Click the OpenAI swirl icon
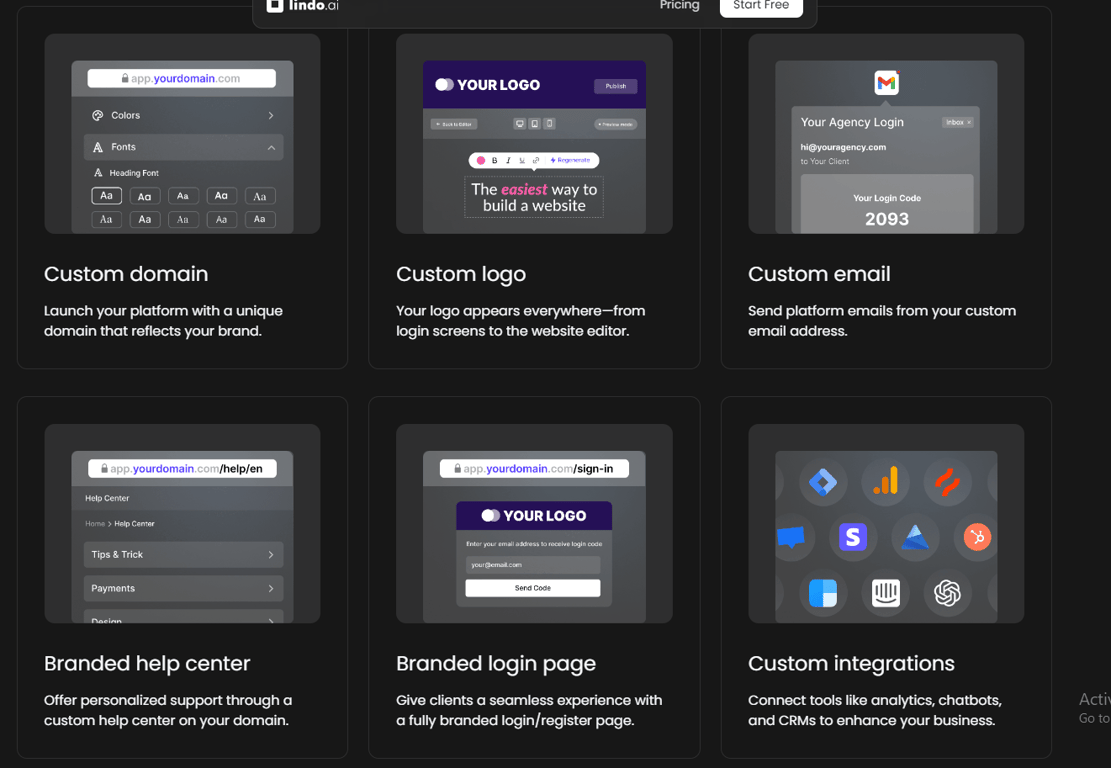The width and height of the screenshot is (1111, 768). pos(947,593)
